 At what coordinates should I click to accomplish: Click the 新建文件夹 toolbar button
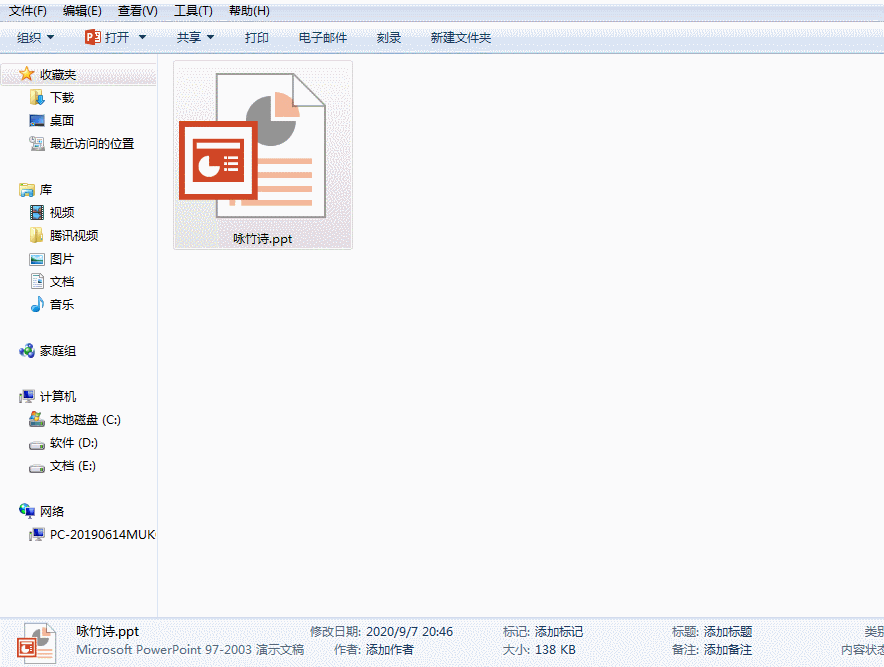(463, 37)
